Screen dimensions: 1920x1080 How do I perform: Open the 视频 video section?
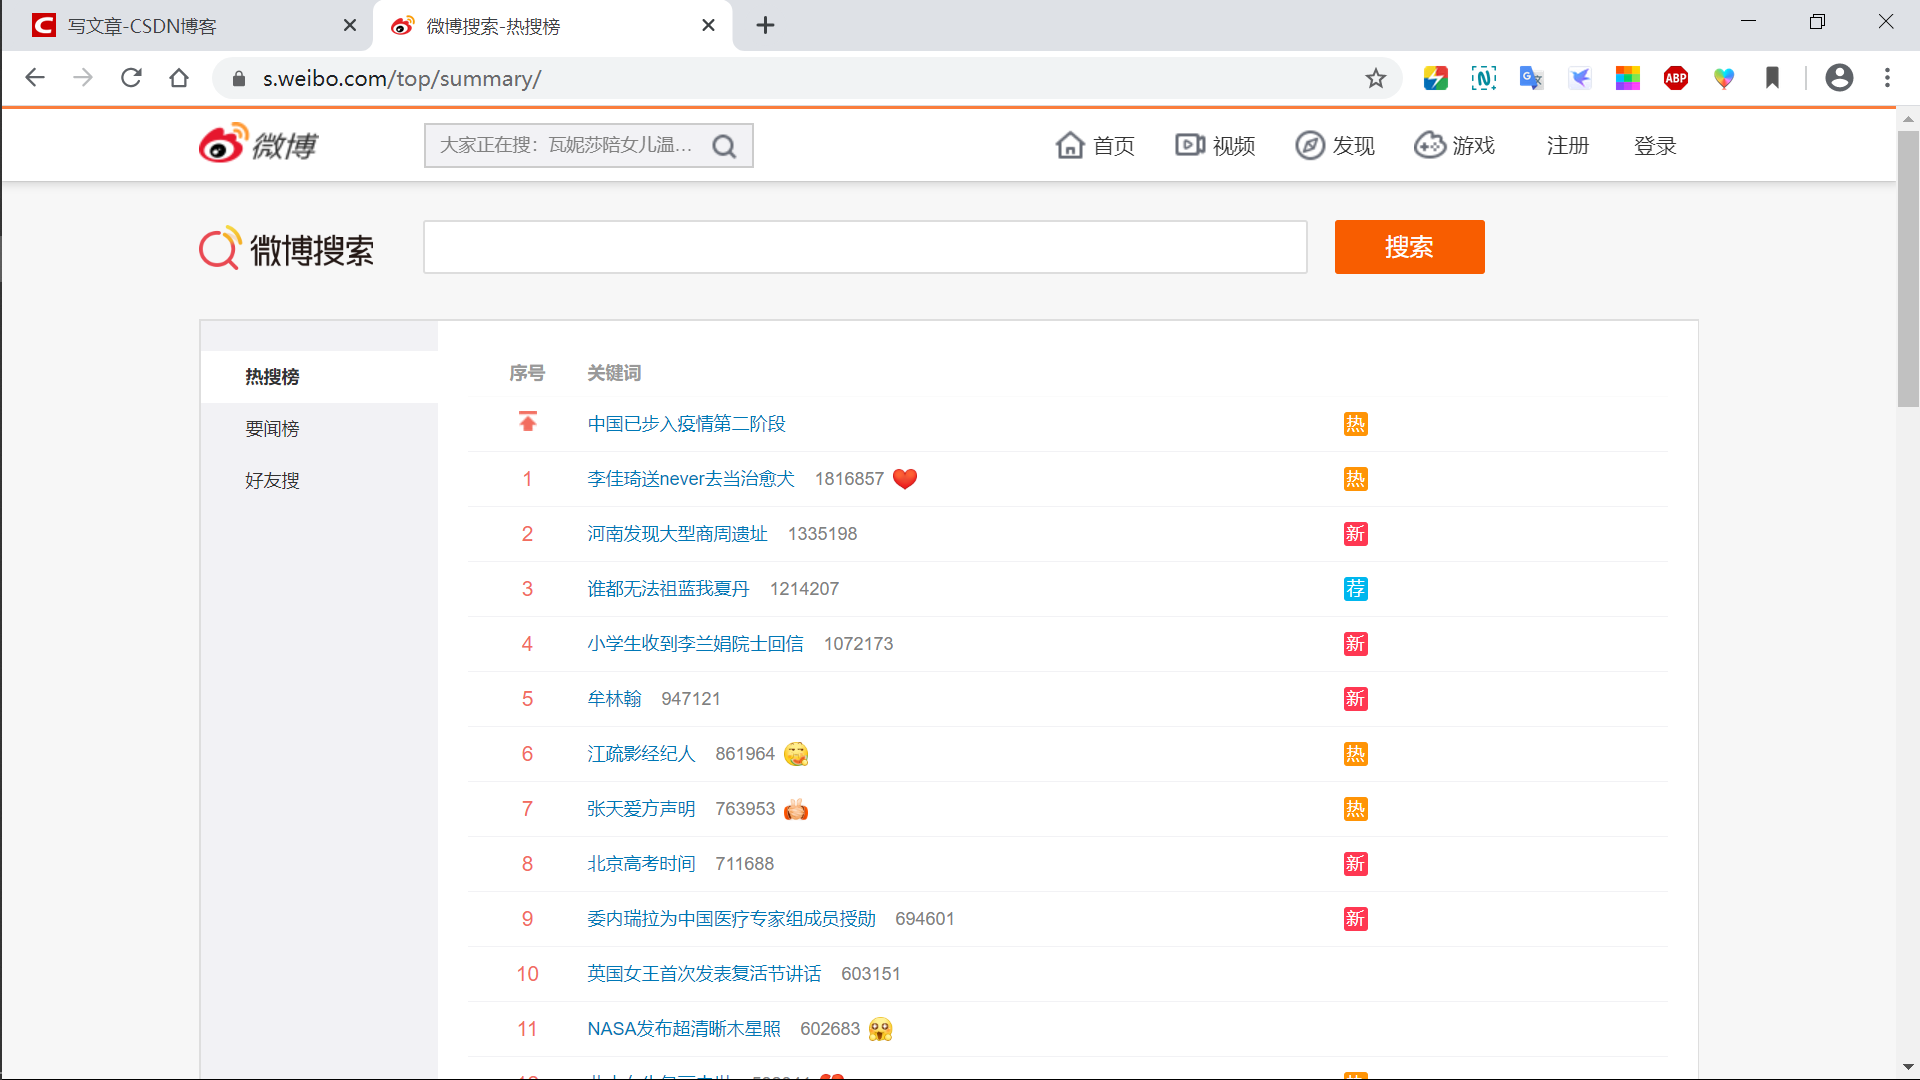1215,146
